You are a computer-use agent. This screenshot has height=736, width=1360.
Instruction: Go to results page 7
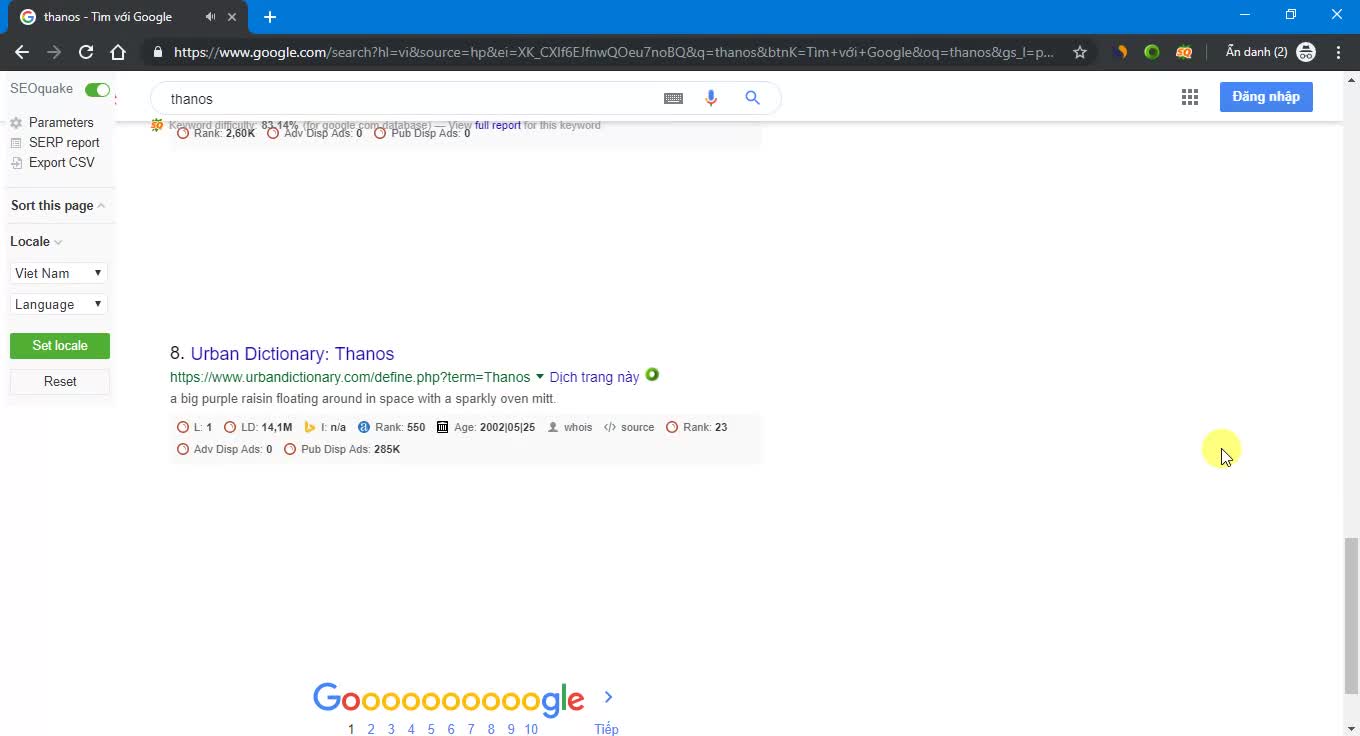[471, 729]
